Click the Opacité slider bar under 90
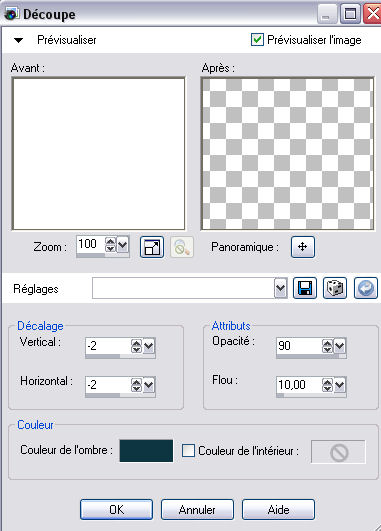 tap(311, 356)
